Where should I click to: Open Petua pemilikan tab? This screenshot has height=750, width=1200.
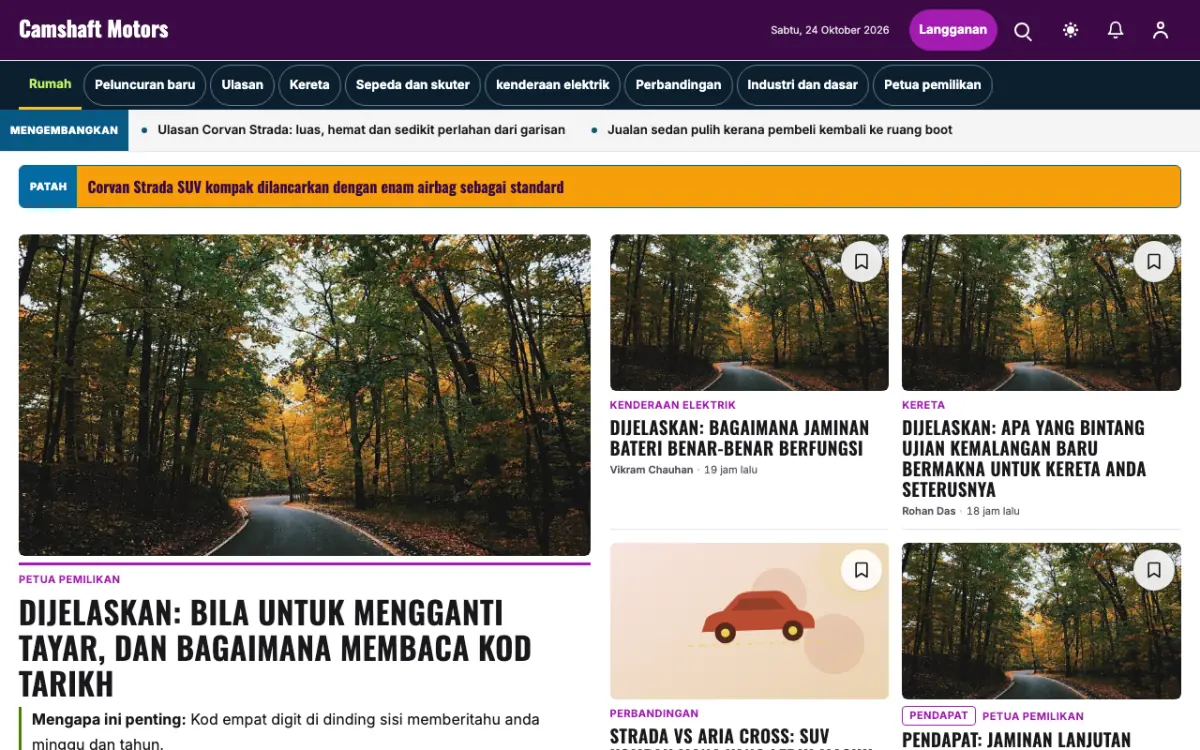(x=932, y=85)
